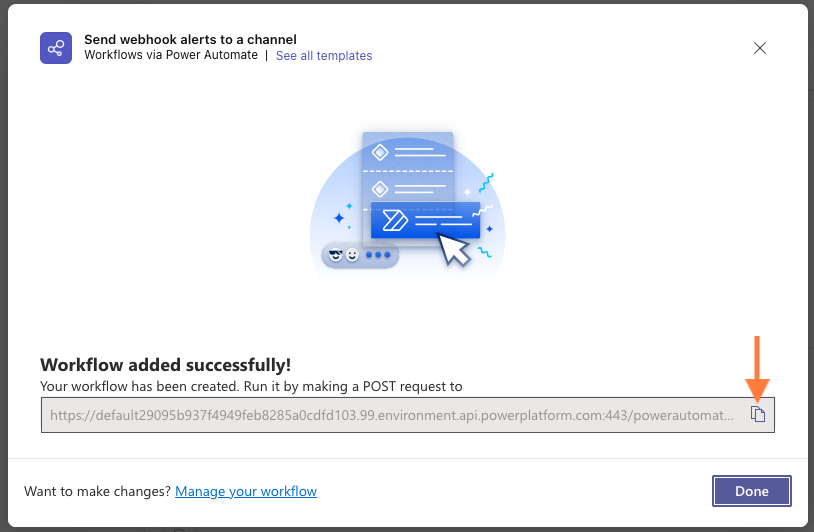Open the See all templates link
Screen dimensions: 814x532
click(324, 56)
